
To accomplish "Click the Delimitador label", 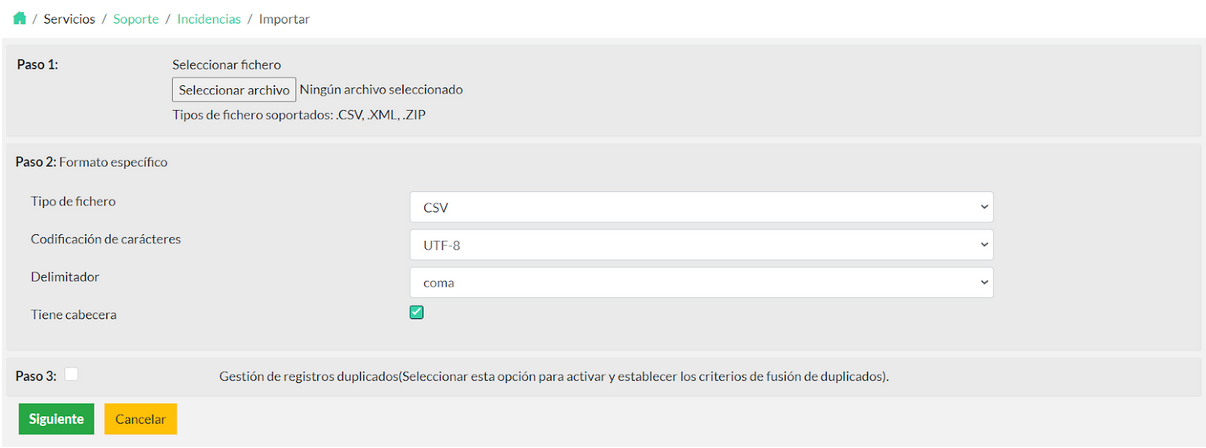I will pyautogui.click(x=65, y=277).
